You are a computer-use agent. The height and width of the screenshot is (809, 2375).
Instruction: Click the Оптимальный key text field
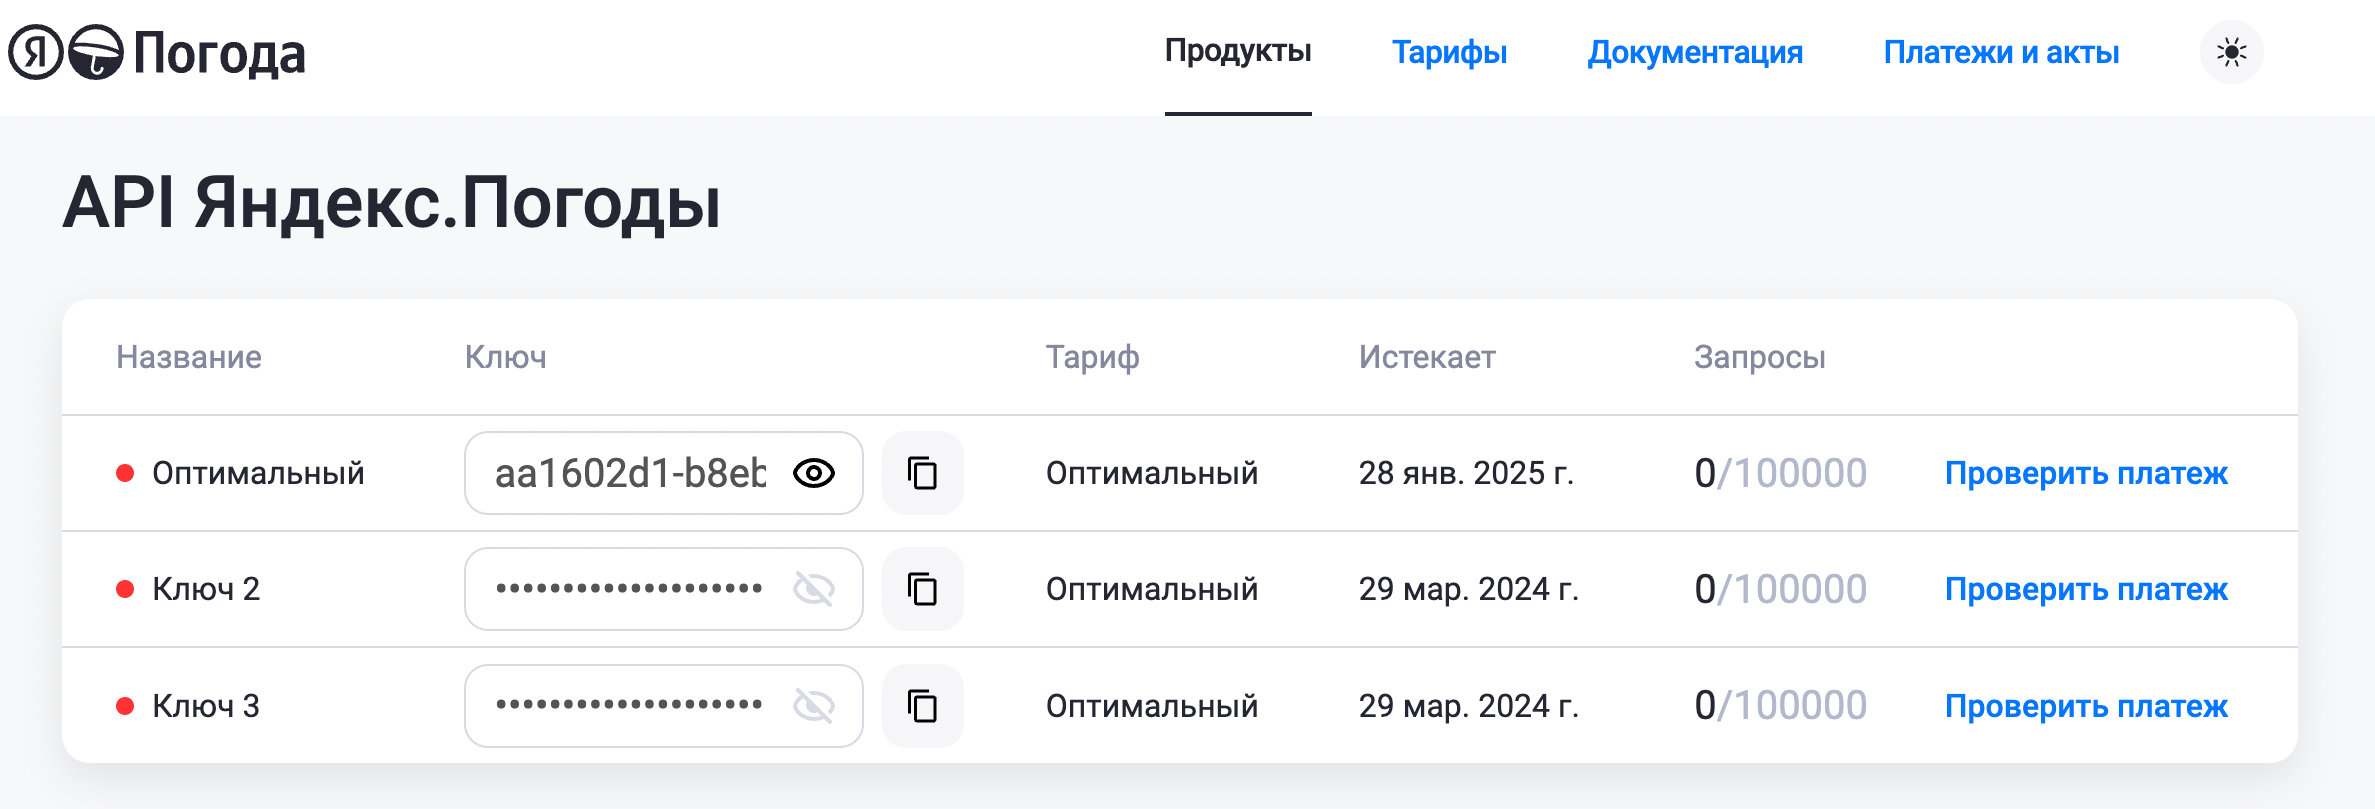pyautogui.click(x=630, y=473)
